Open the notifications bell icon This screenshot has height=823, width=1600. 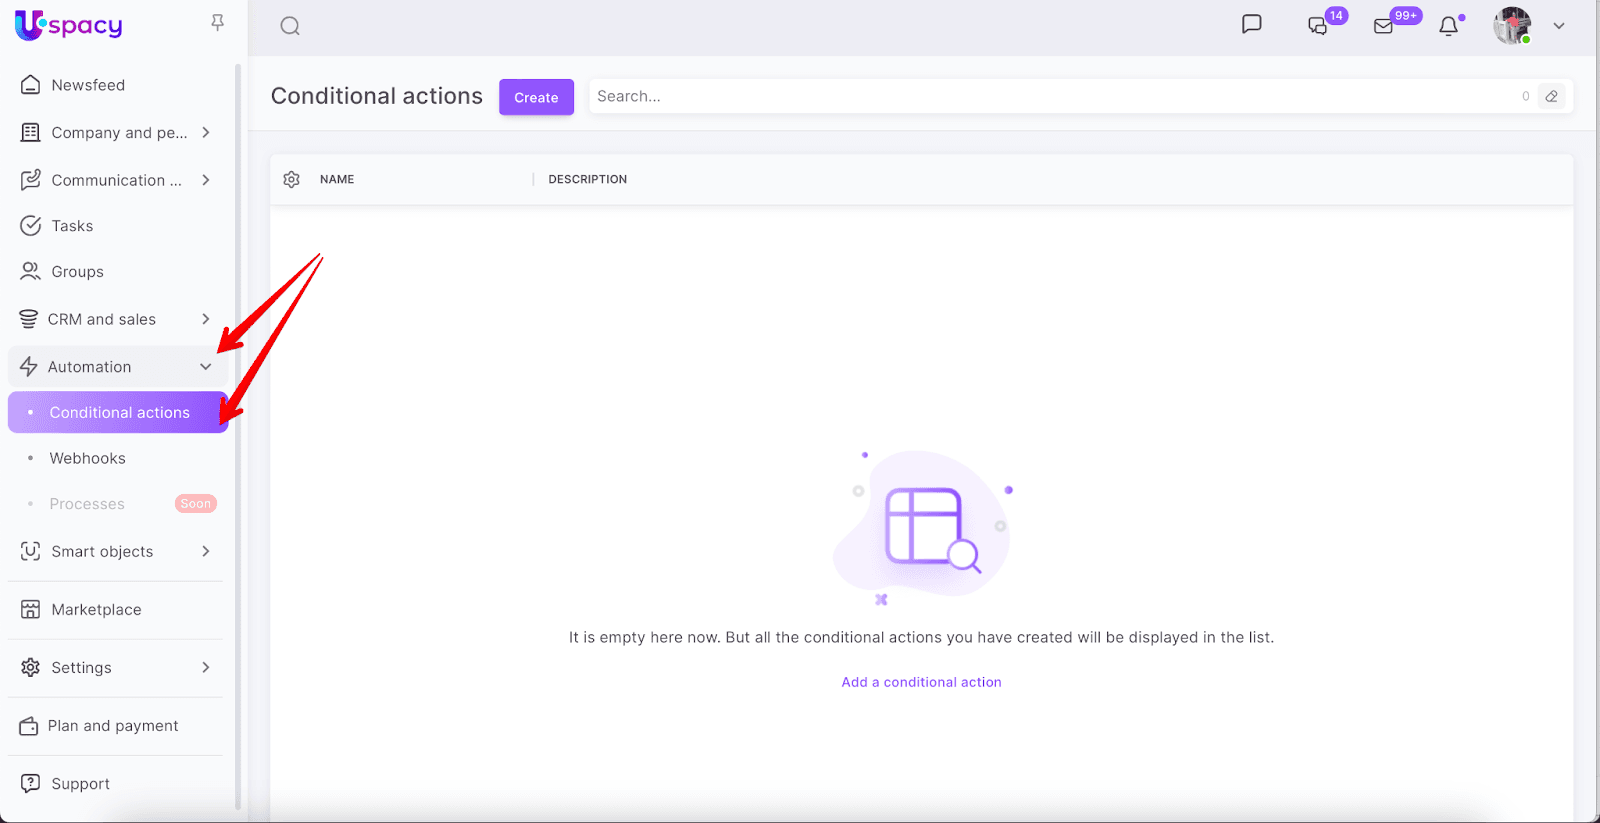point(1448,26)
